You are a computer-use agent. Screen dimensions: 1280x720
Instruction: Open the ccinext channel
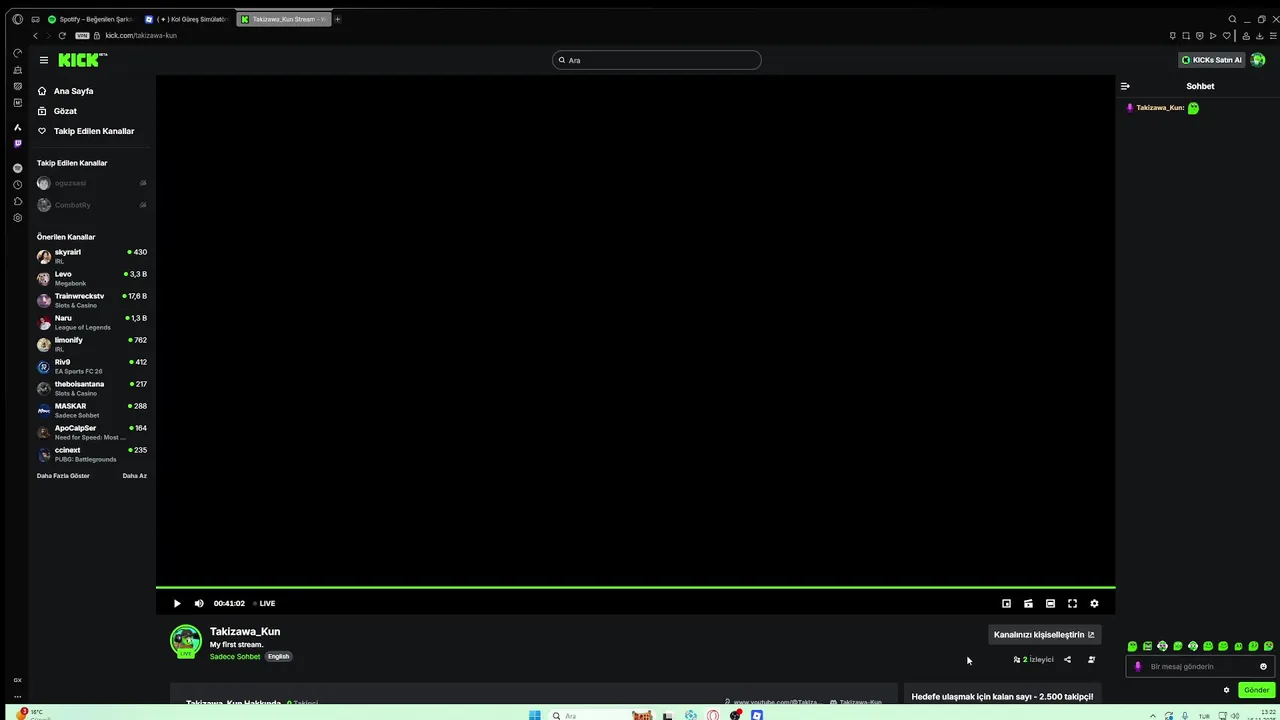tap(92, 454)
